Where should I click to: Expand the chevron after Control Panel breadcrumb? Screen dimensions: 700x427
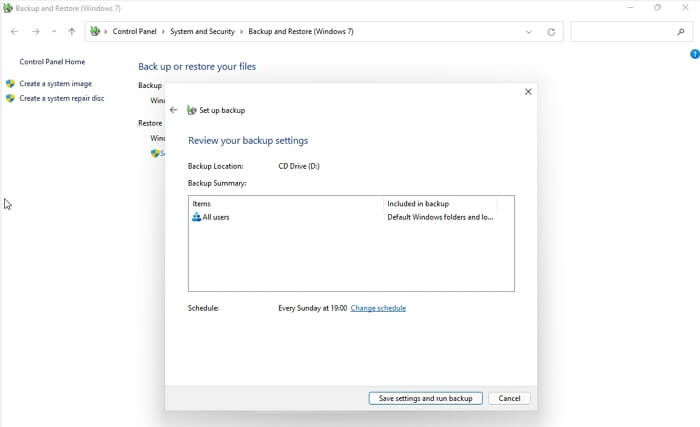pyautogui.click(x=164, y=32)
